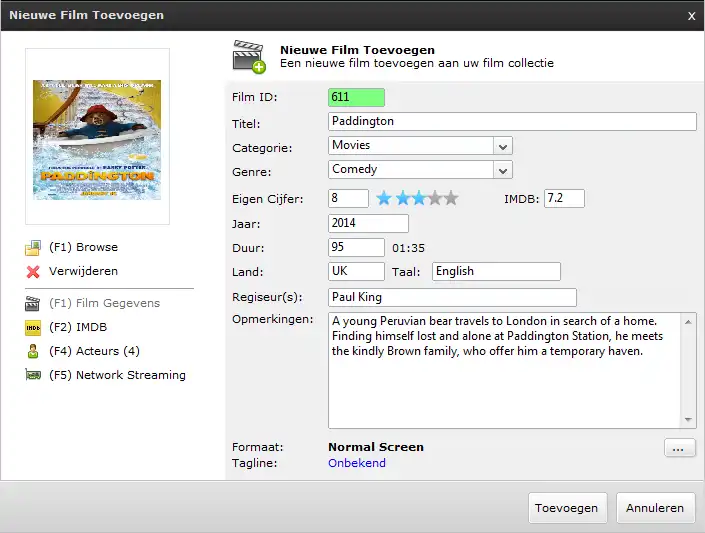Click the red X Verwijderen icon
This screenshot has width=705, height=533.
[33, 272]
